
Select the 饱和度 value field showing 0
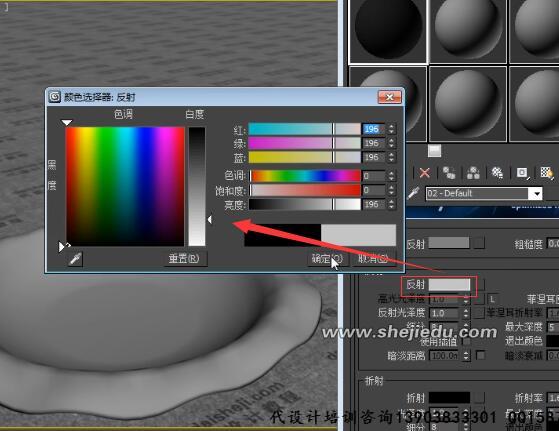[373, 190]
